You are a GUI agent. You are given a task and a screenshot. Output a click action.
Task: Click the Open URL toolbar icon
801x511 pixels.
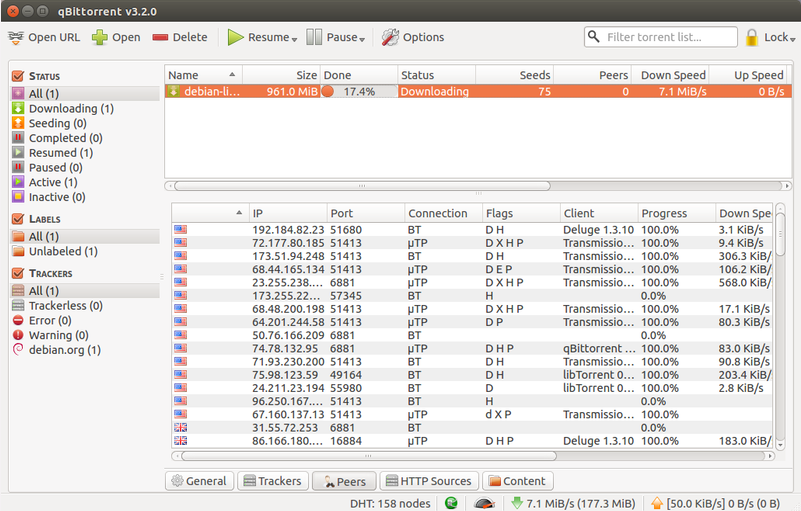[x=16, y=37]
